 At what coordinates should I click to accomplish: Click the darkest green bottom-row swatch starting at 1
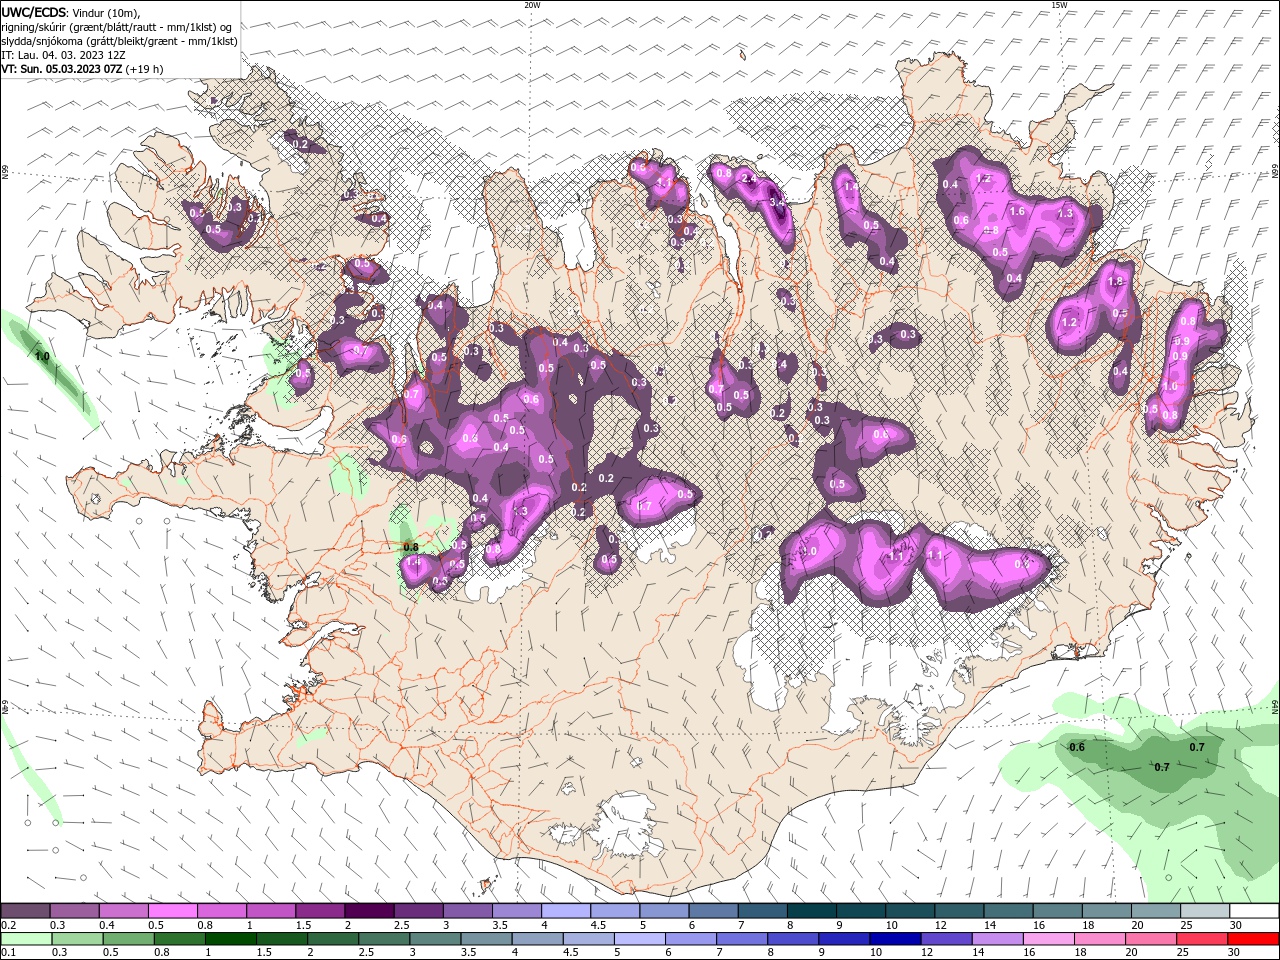coord(231,939)
